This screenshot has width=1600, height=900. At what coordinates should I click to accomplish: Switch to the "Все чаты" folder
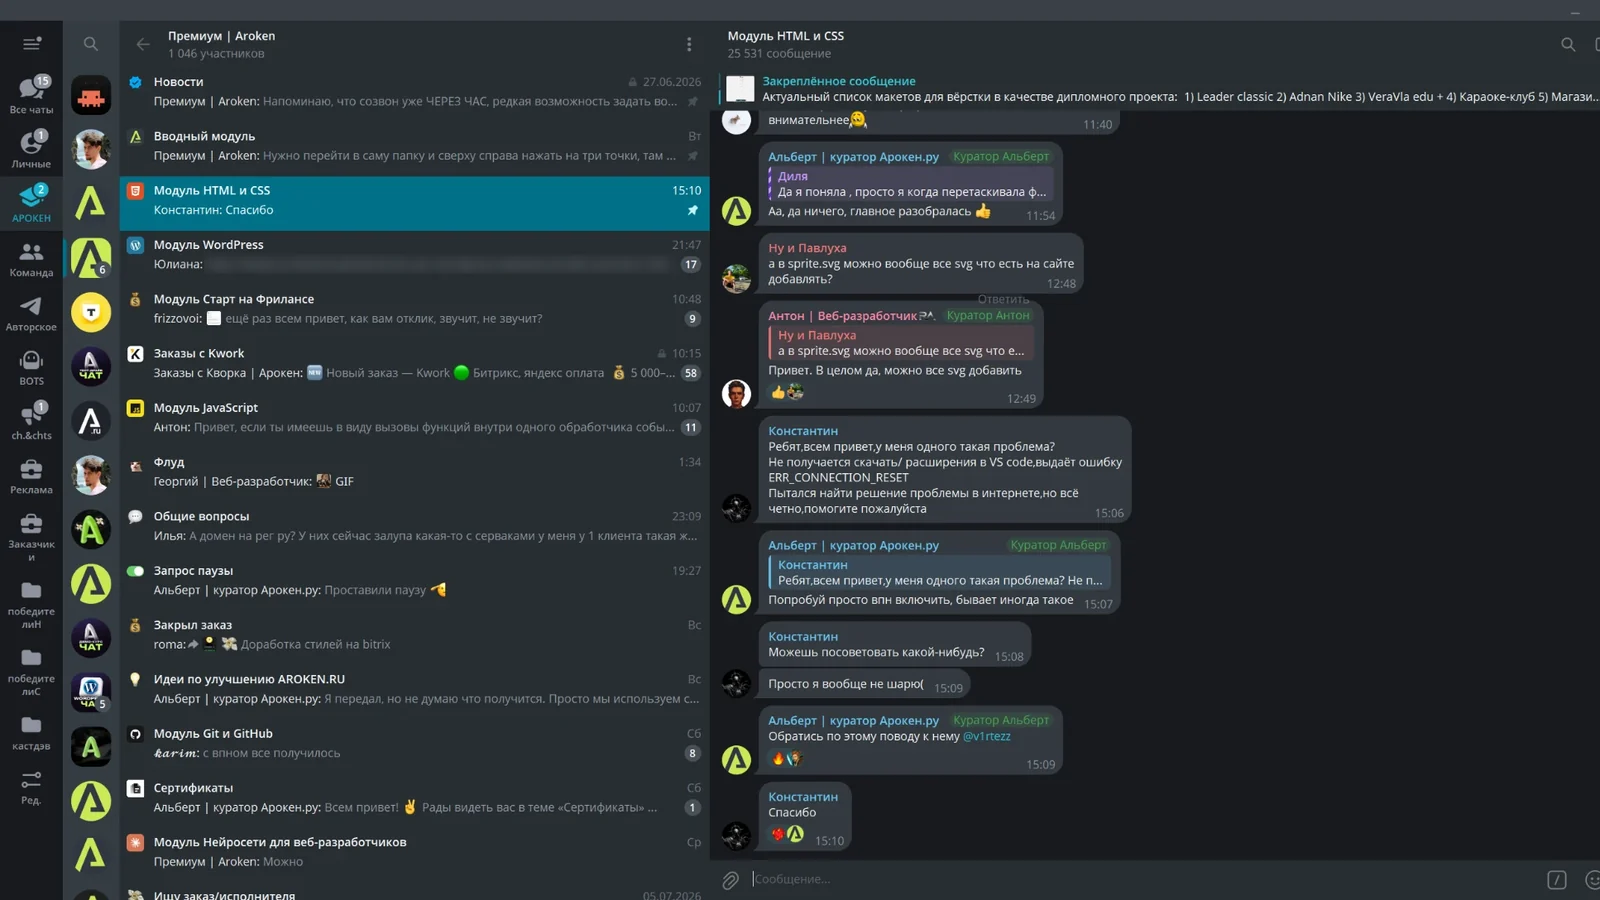[32, 95]
